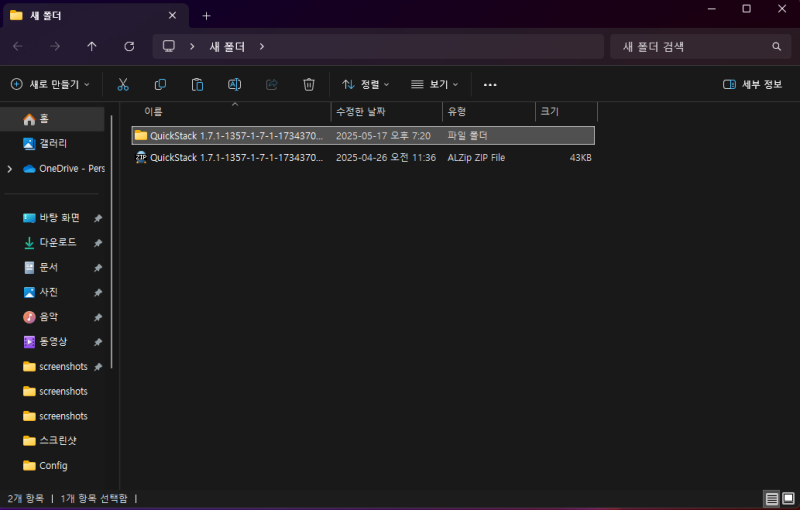The height and width of the screenshot is (510, 800).
Task: Click ALZip ZIP File type cell
Action: 476,158
